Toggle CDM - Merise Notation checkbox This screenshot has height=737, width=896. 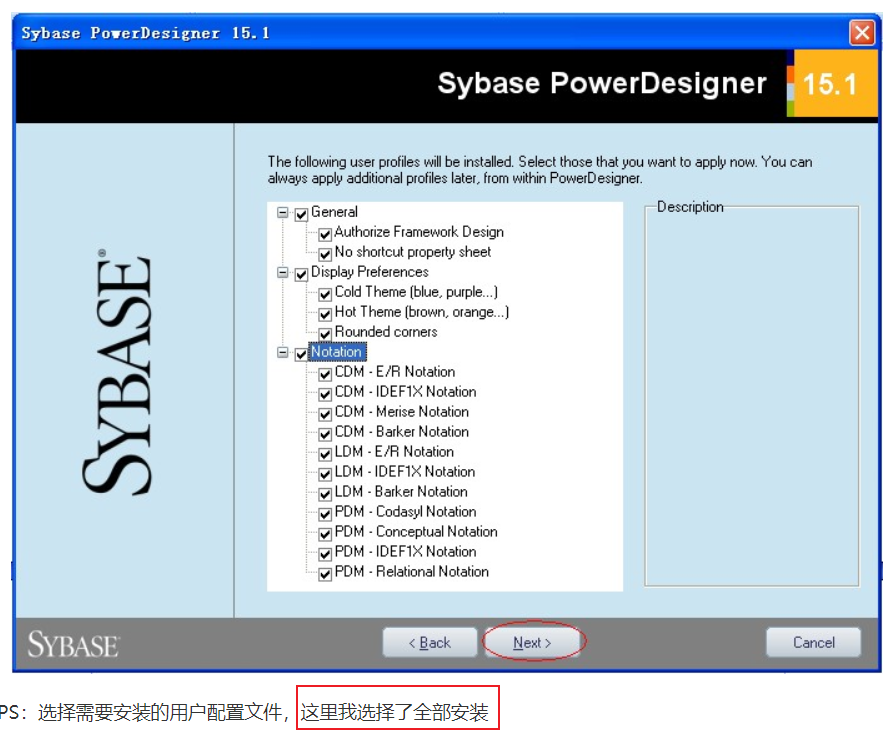tap(325, 414)
